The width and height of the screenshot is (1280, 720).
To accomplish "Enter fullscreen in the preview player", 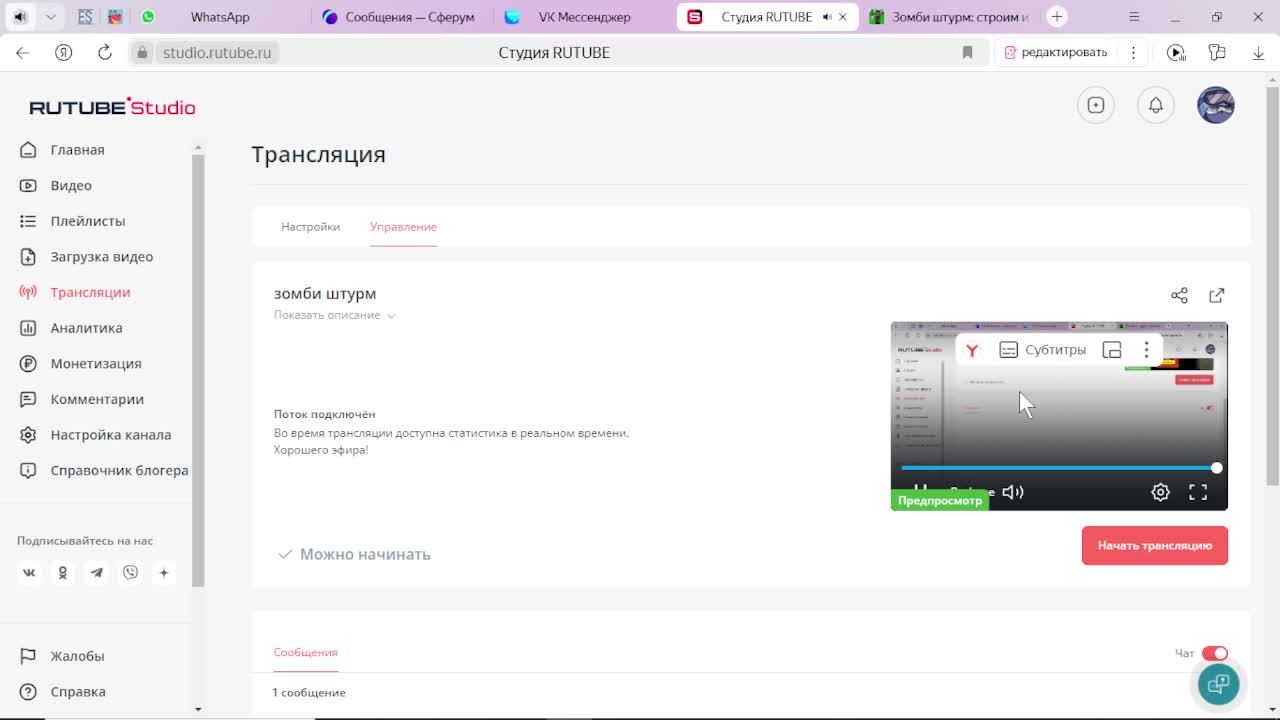I will [x=1198, y=492].
